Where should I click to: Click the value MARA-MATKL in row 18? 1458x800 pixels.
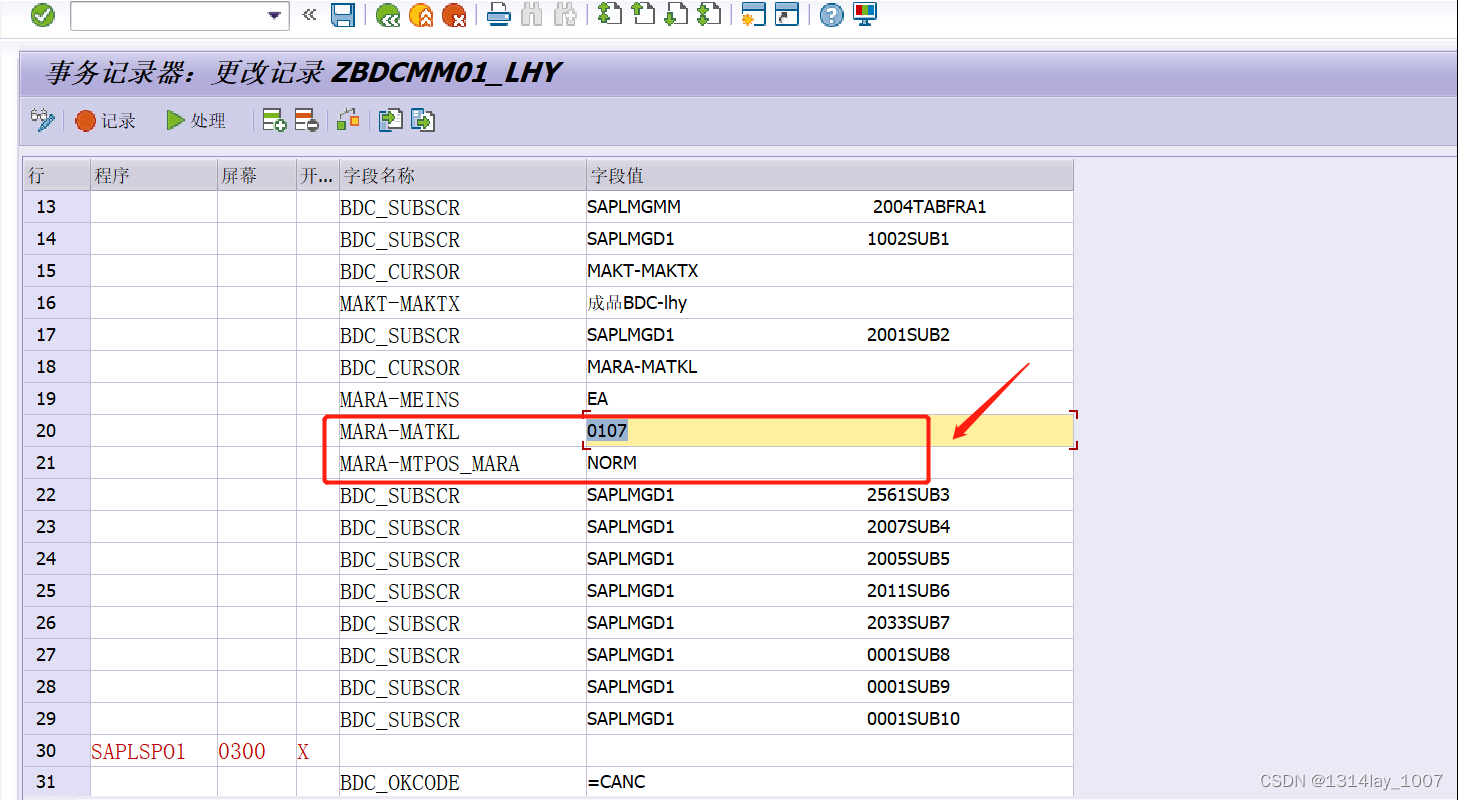pos(642,367)
